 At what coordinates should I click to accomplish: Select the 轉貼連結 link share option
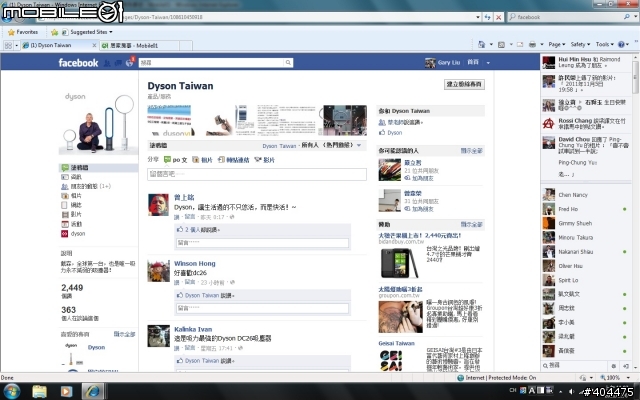click(233, 160)
